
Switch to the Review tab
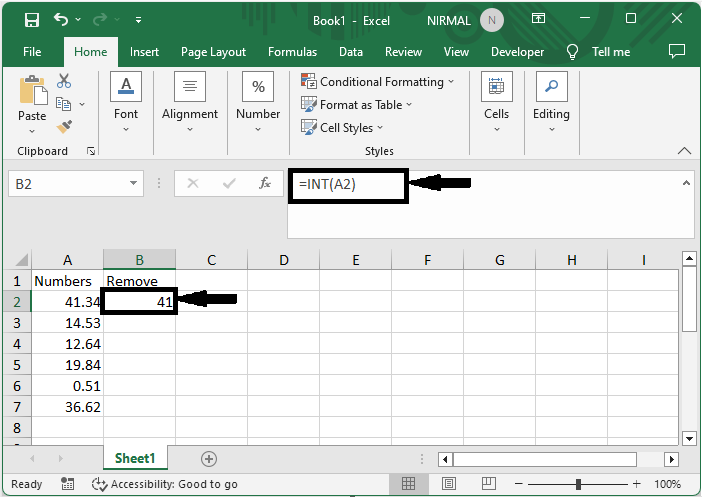[403, 52]
